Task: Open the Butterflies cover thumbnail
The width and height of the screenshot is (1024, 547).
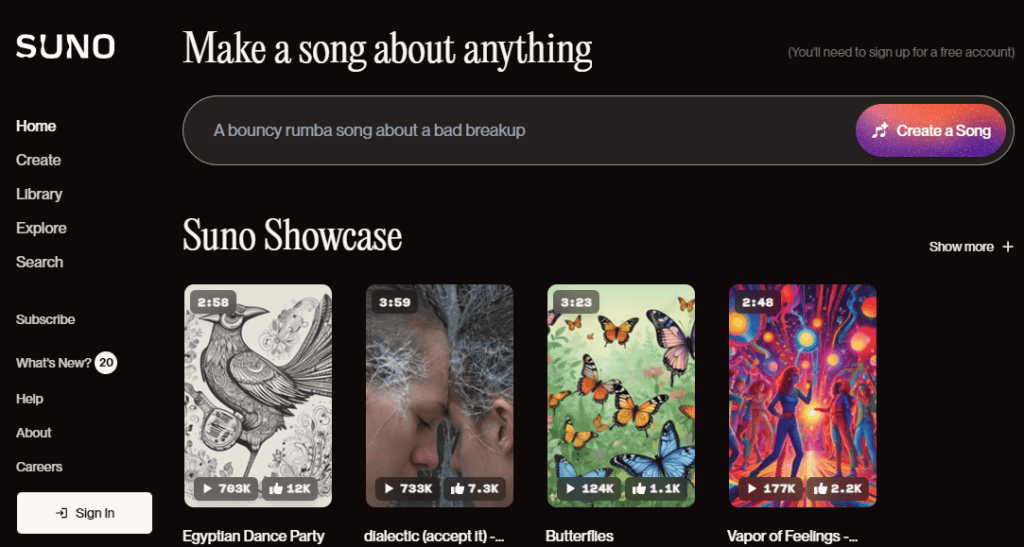Action: click(621, 380)
